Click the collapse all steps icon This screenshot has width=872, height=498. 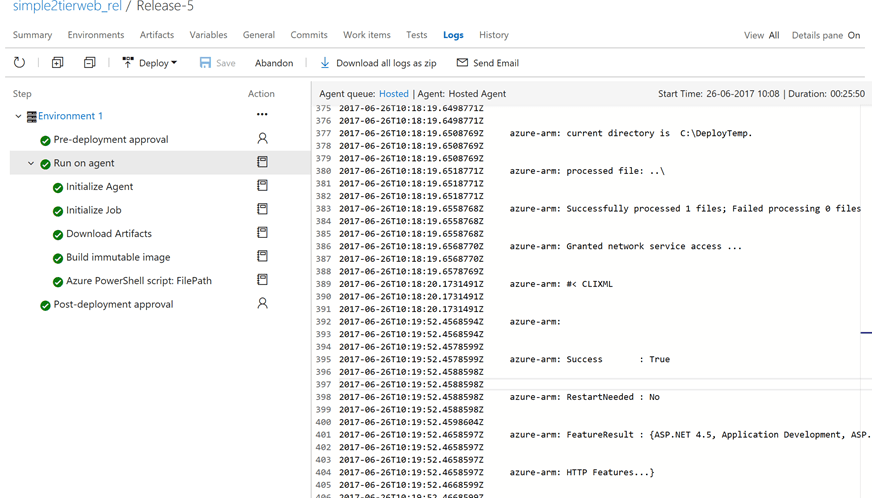coord(89,63)
